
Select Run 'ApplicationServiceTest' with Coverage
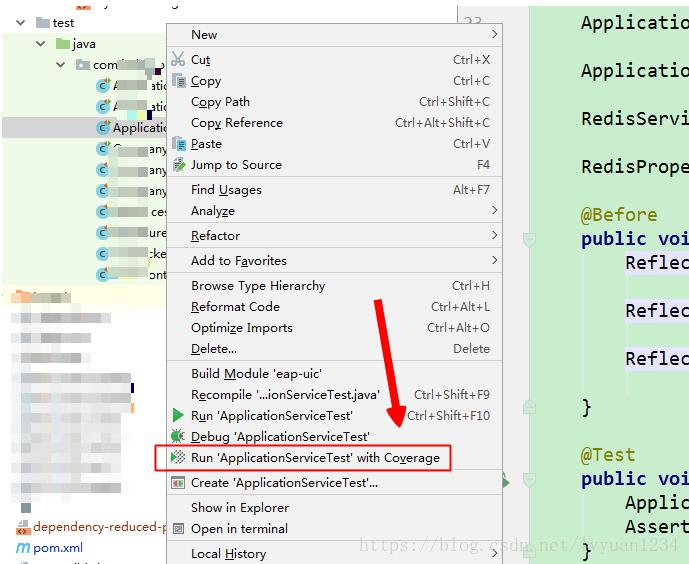[334, 458]
